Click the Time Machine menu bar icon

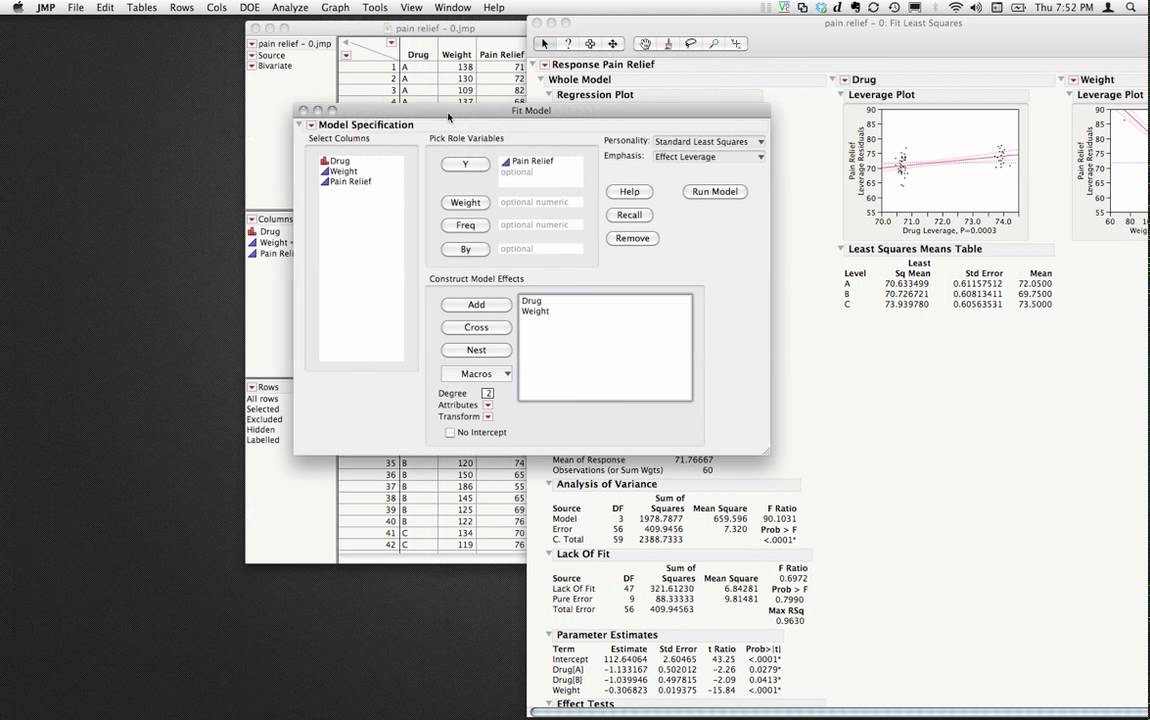pos(894,7)
